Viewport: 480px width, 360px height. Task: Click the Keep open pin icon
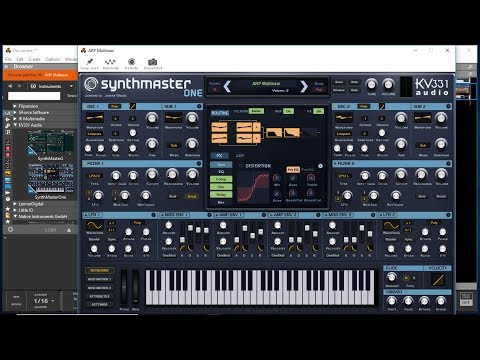click(x=89, y=62)
